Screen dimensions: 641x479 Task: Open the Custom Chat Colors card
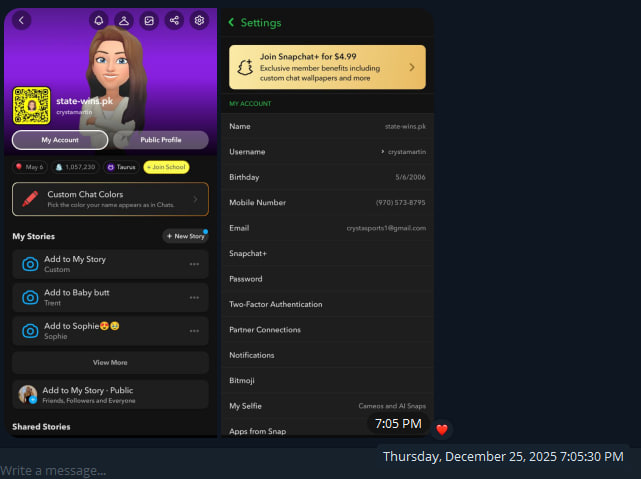click(x=110, y=199)
